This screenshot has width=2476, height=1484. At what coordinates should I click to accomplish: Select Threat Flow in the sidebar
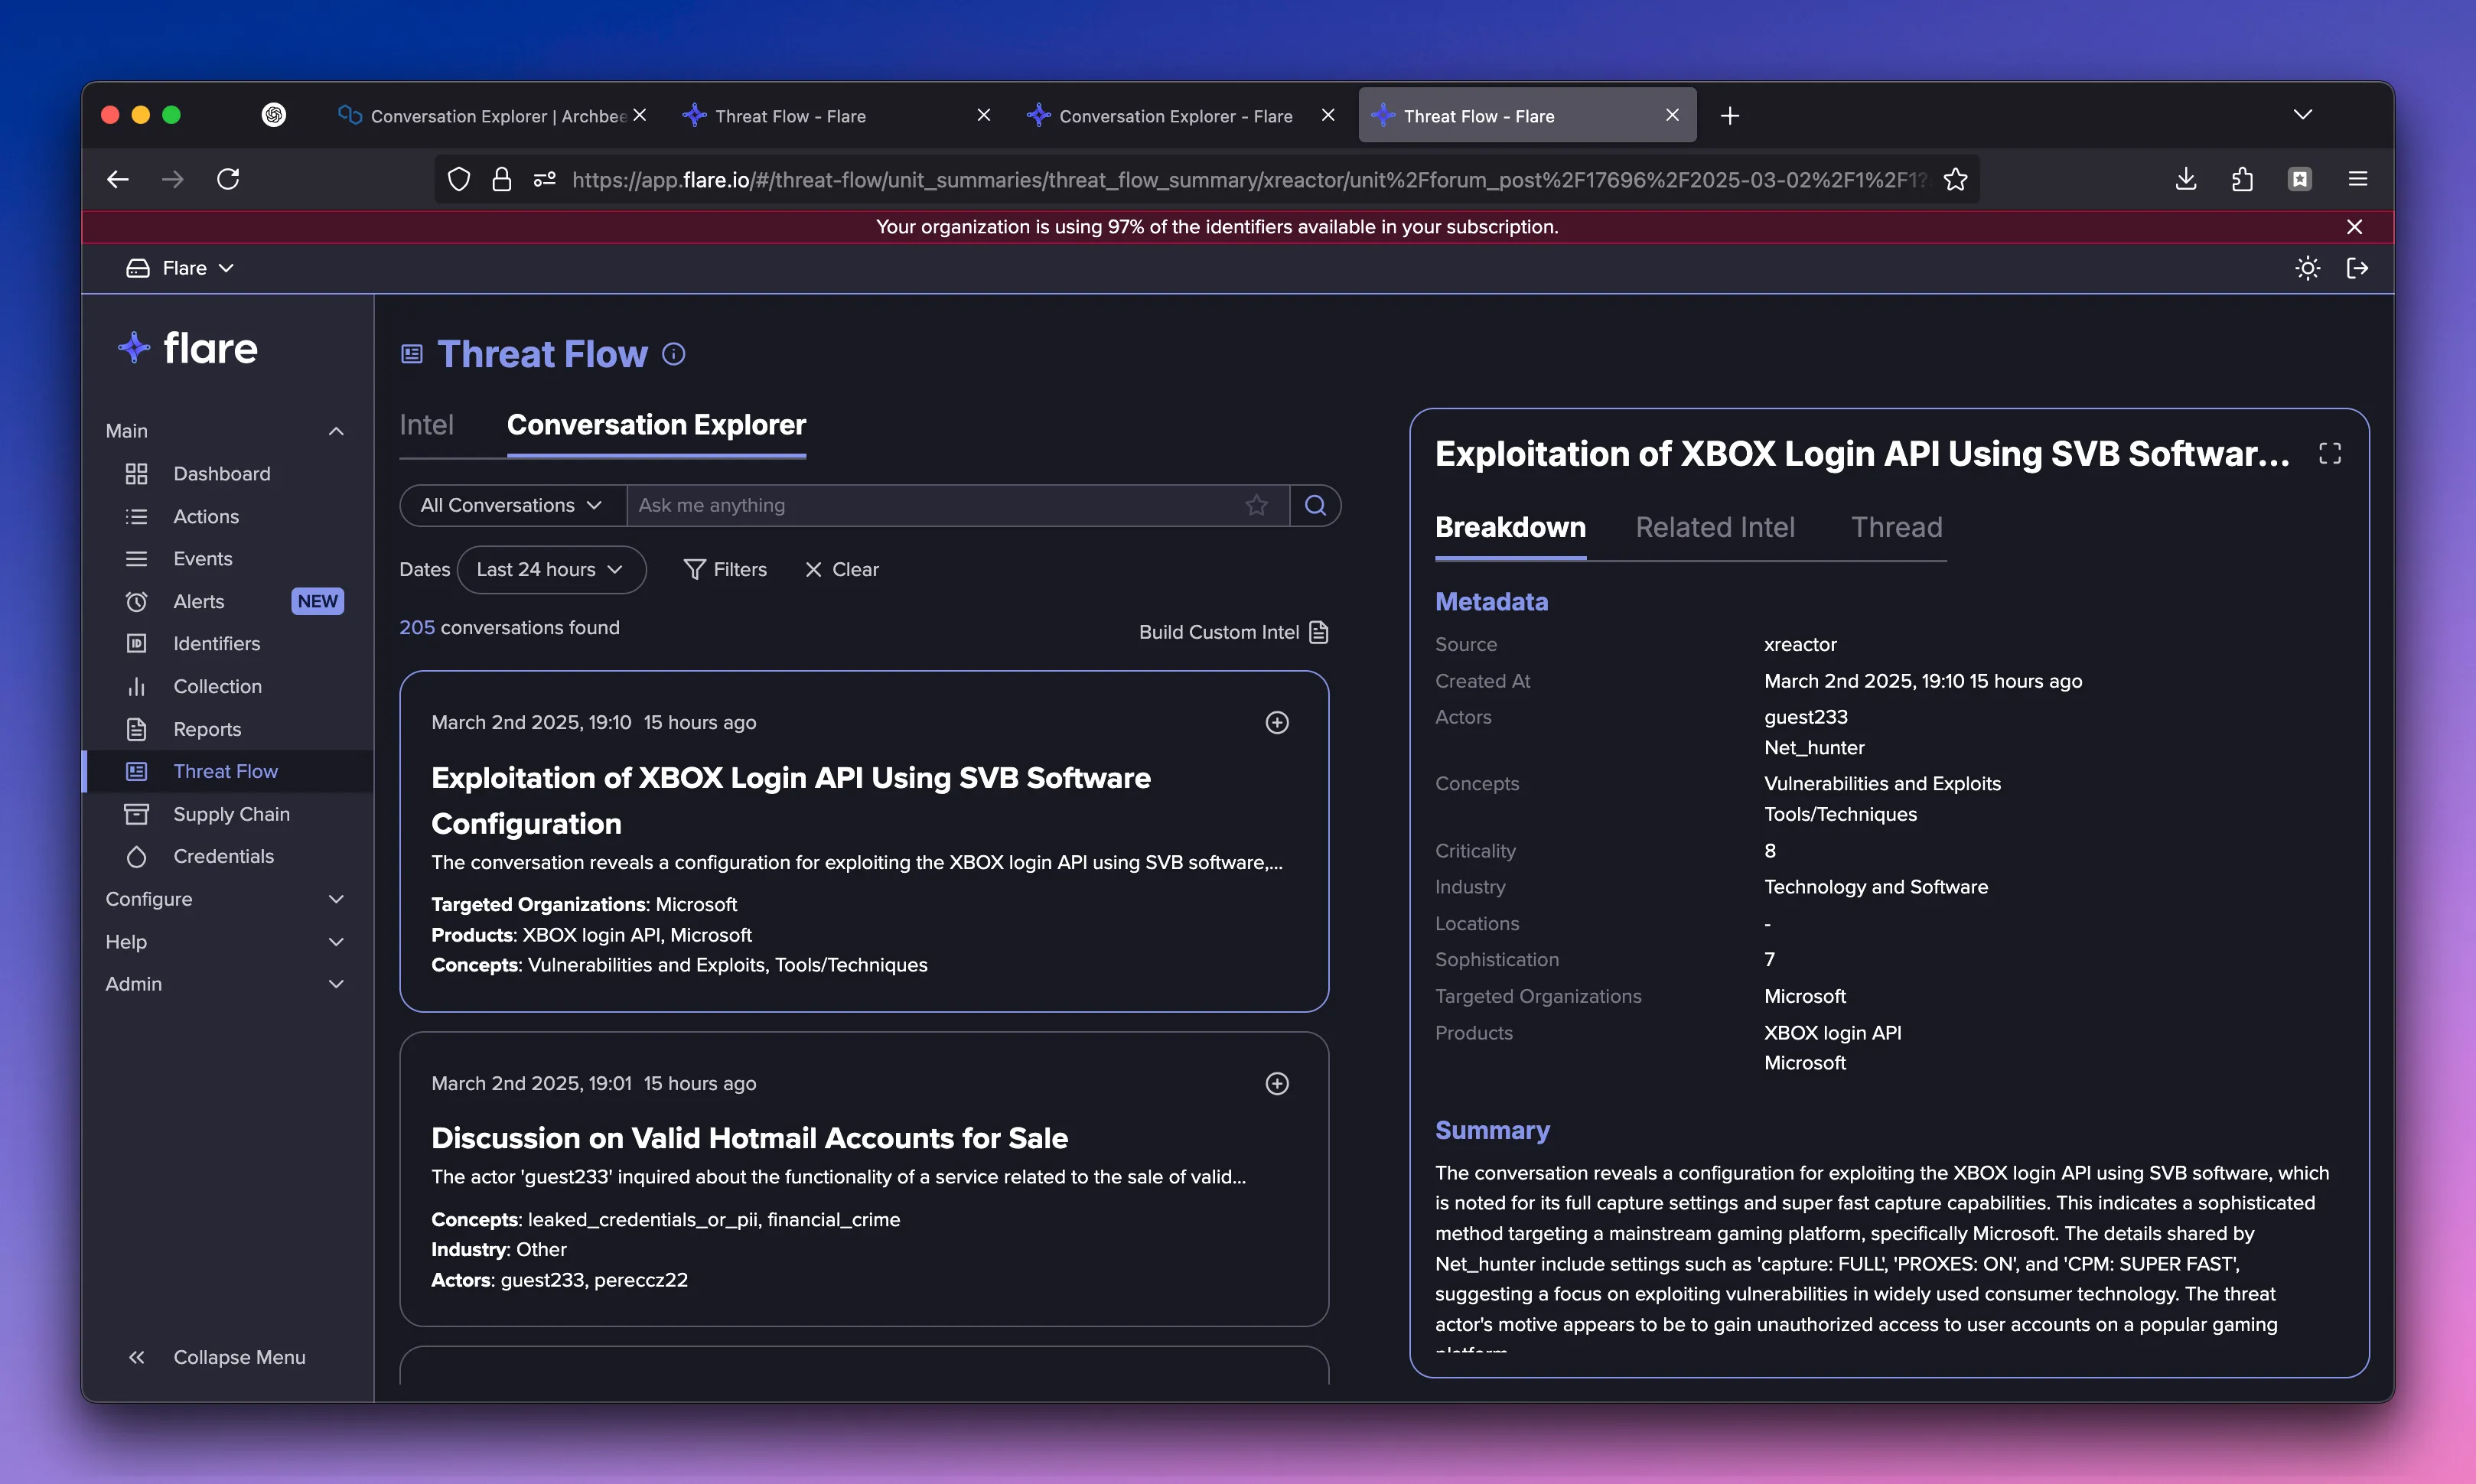pos(225,771)
